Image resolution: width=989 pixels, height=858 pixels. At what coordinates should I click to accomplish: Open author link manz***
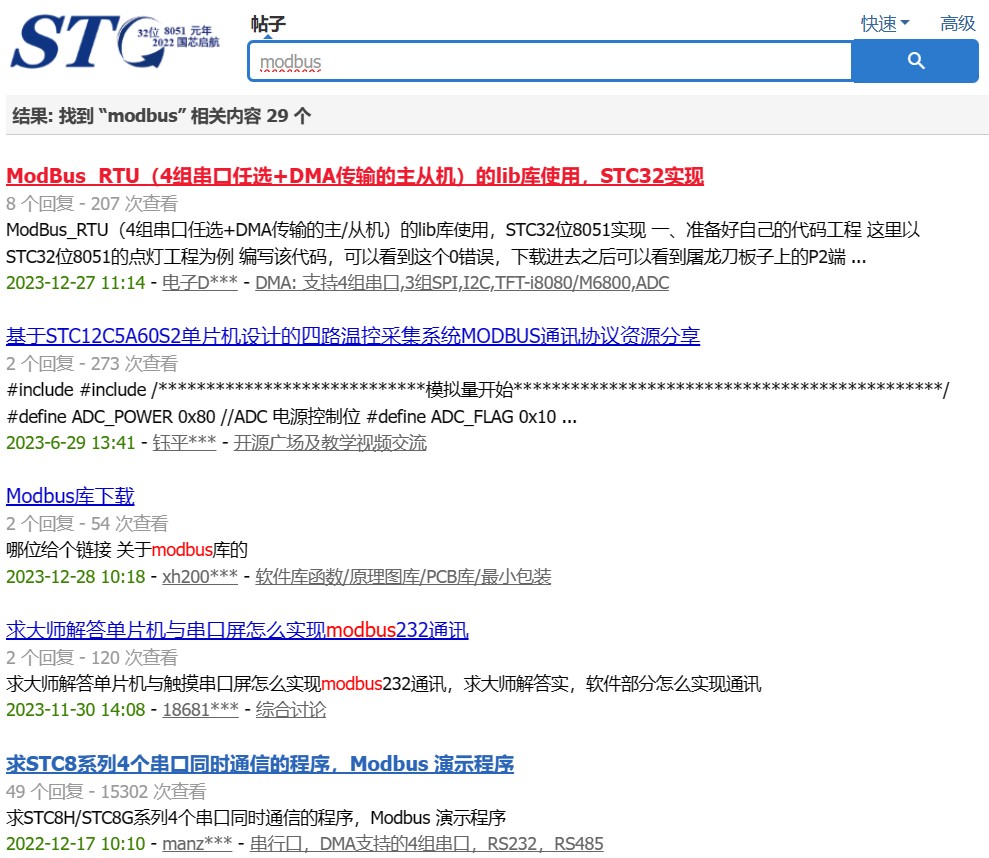pos(197,843)
